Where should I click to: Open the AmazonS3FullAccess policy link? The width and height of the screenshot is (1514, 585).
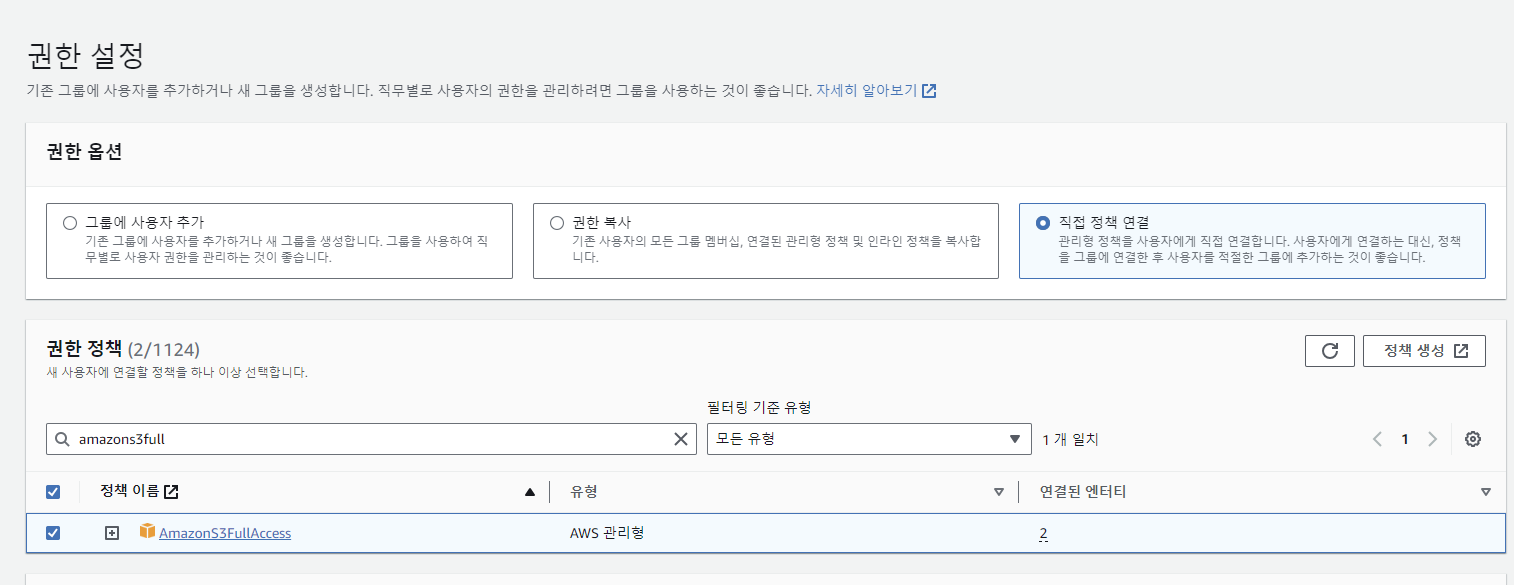(225, 533)
